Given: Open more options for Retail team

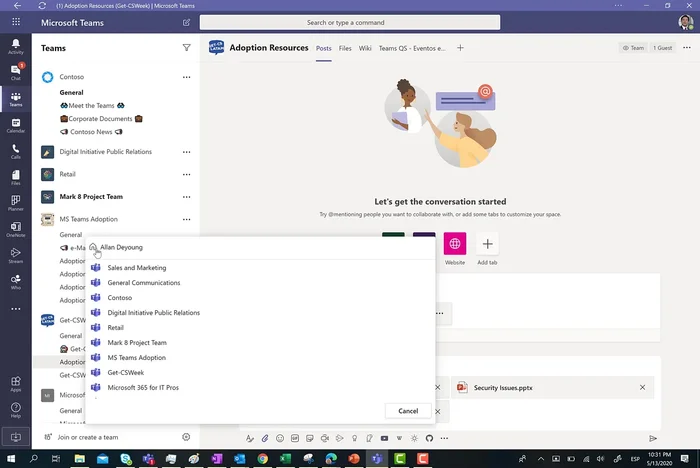Looking at the screenshot, I should coord(186,174).
